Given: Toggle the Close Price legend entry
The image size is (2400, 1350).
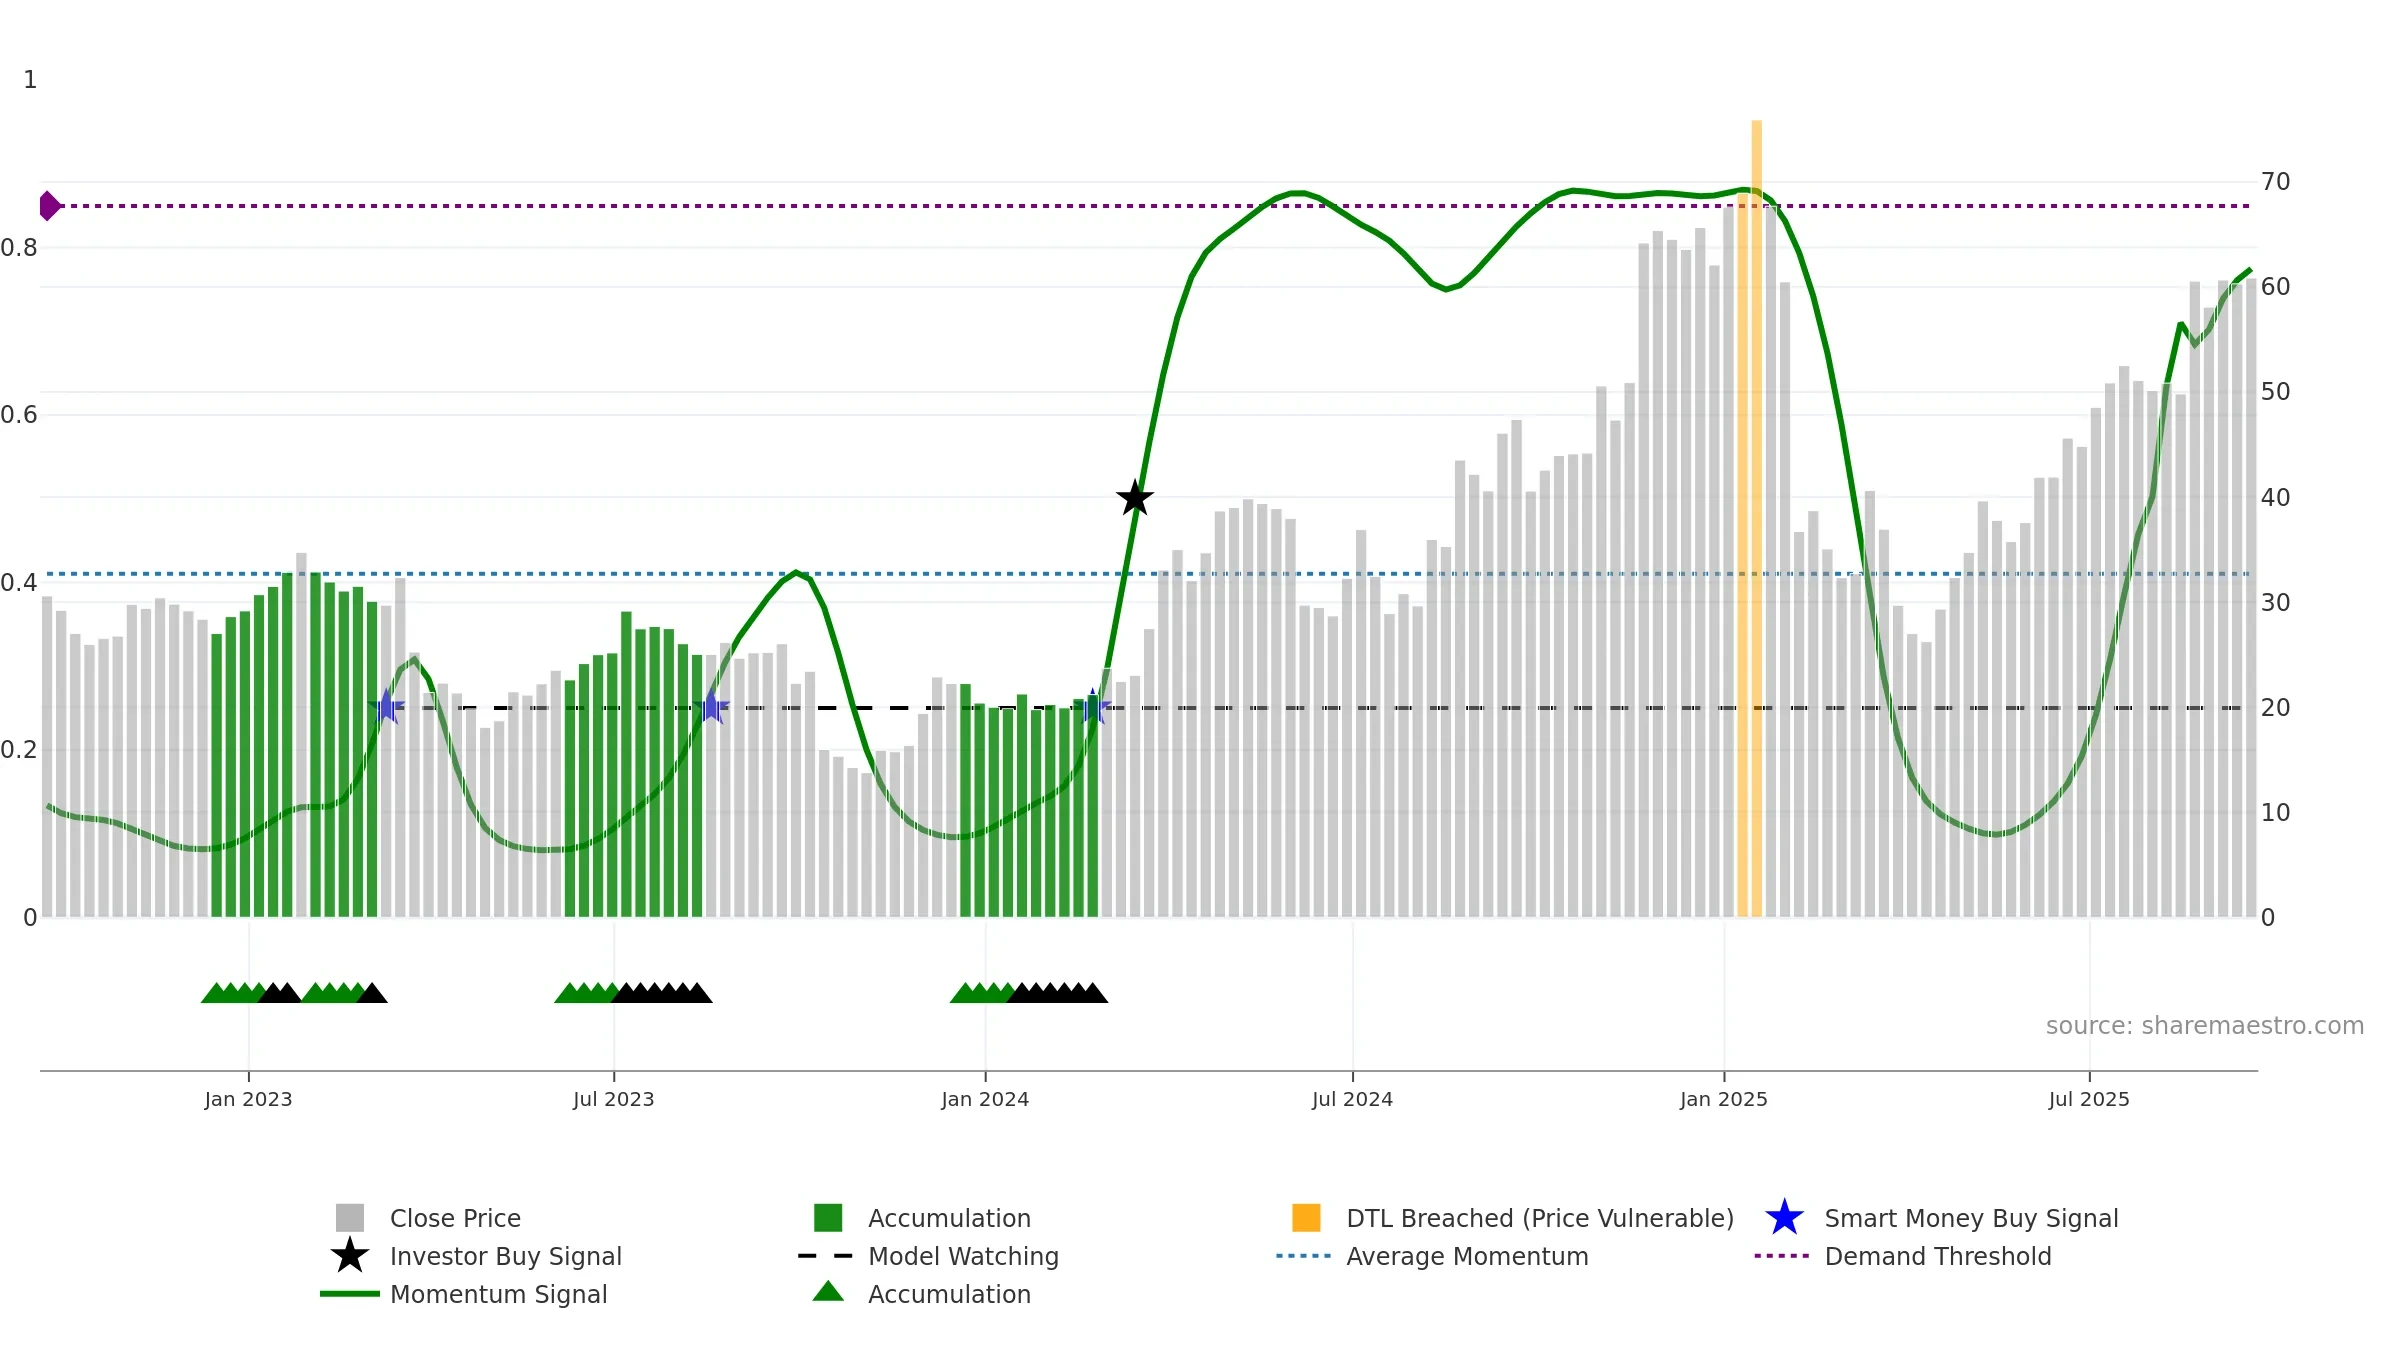Looking at the screenshot, I should 428,1218.
